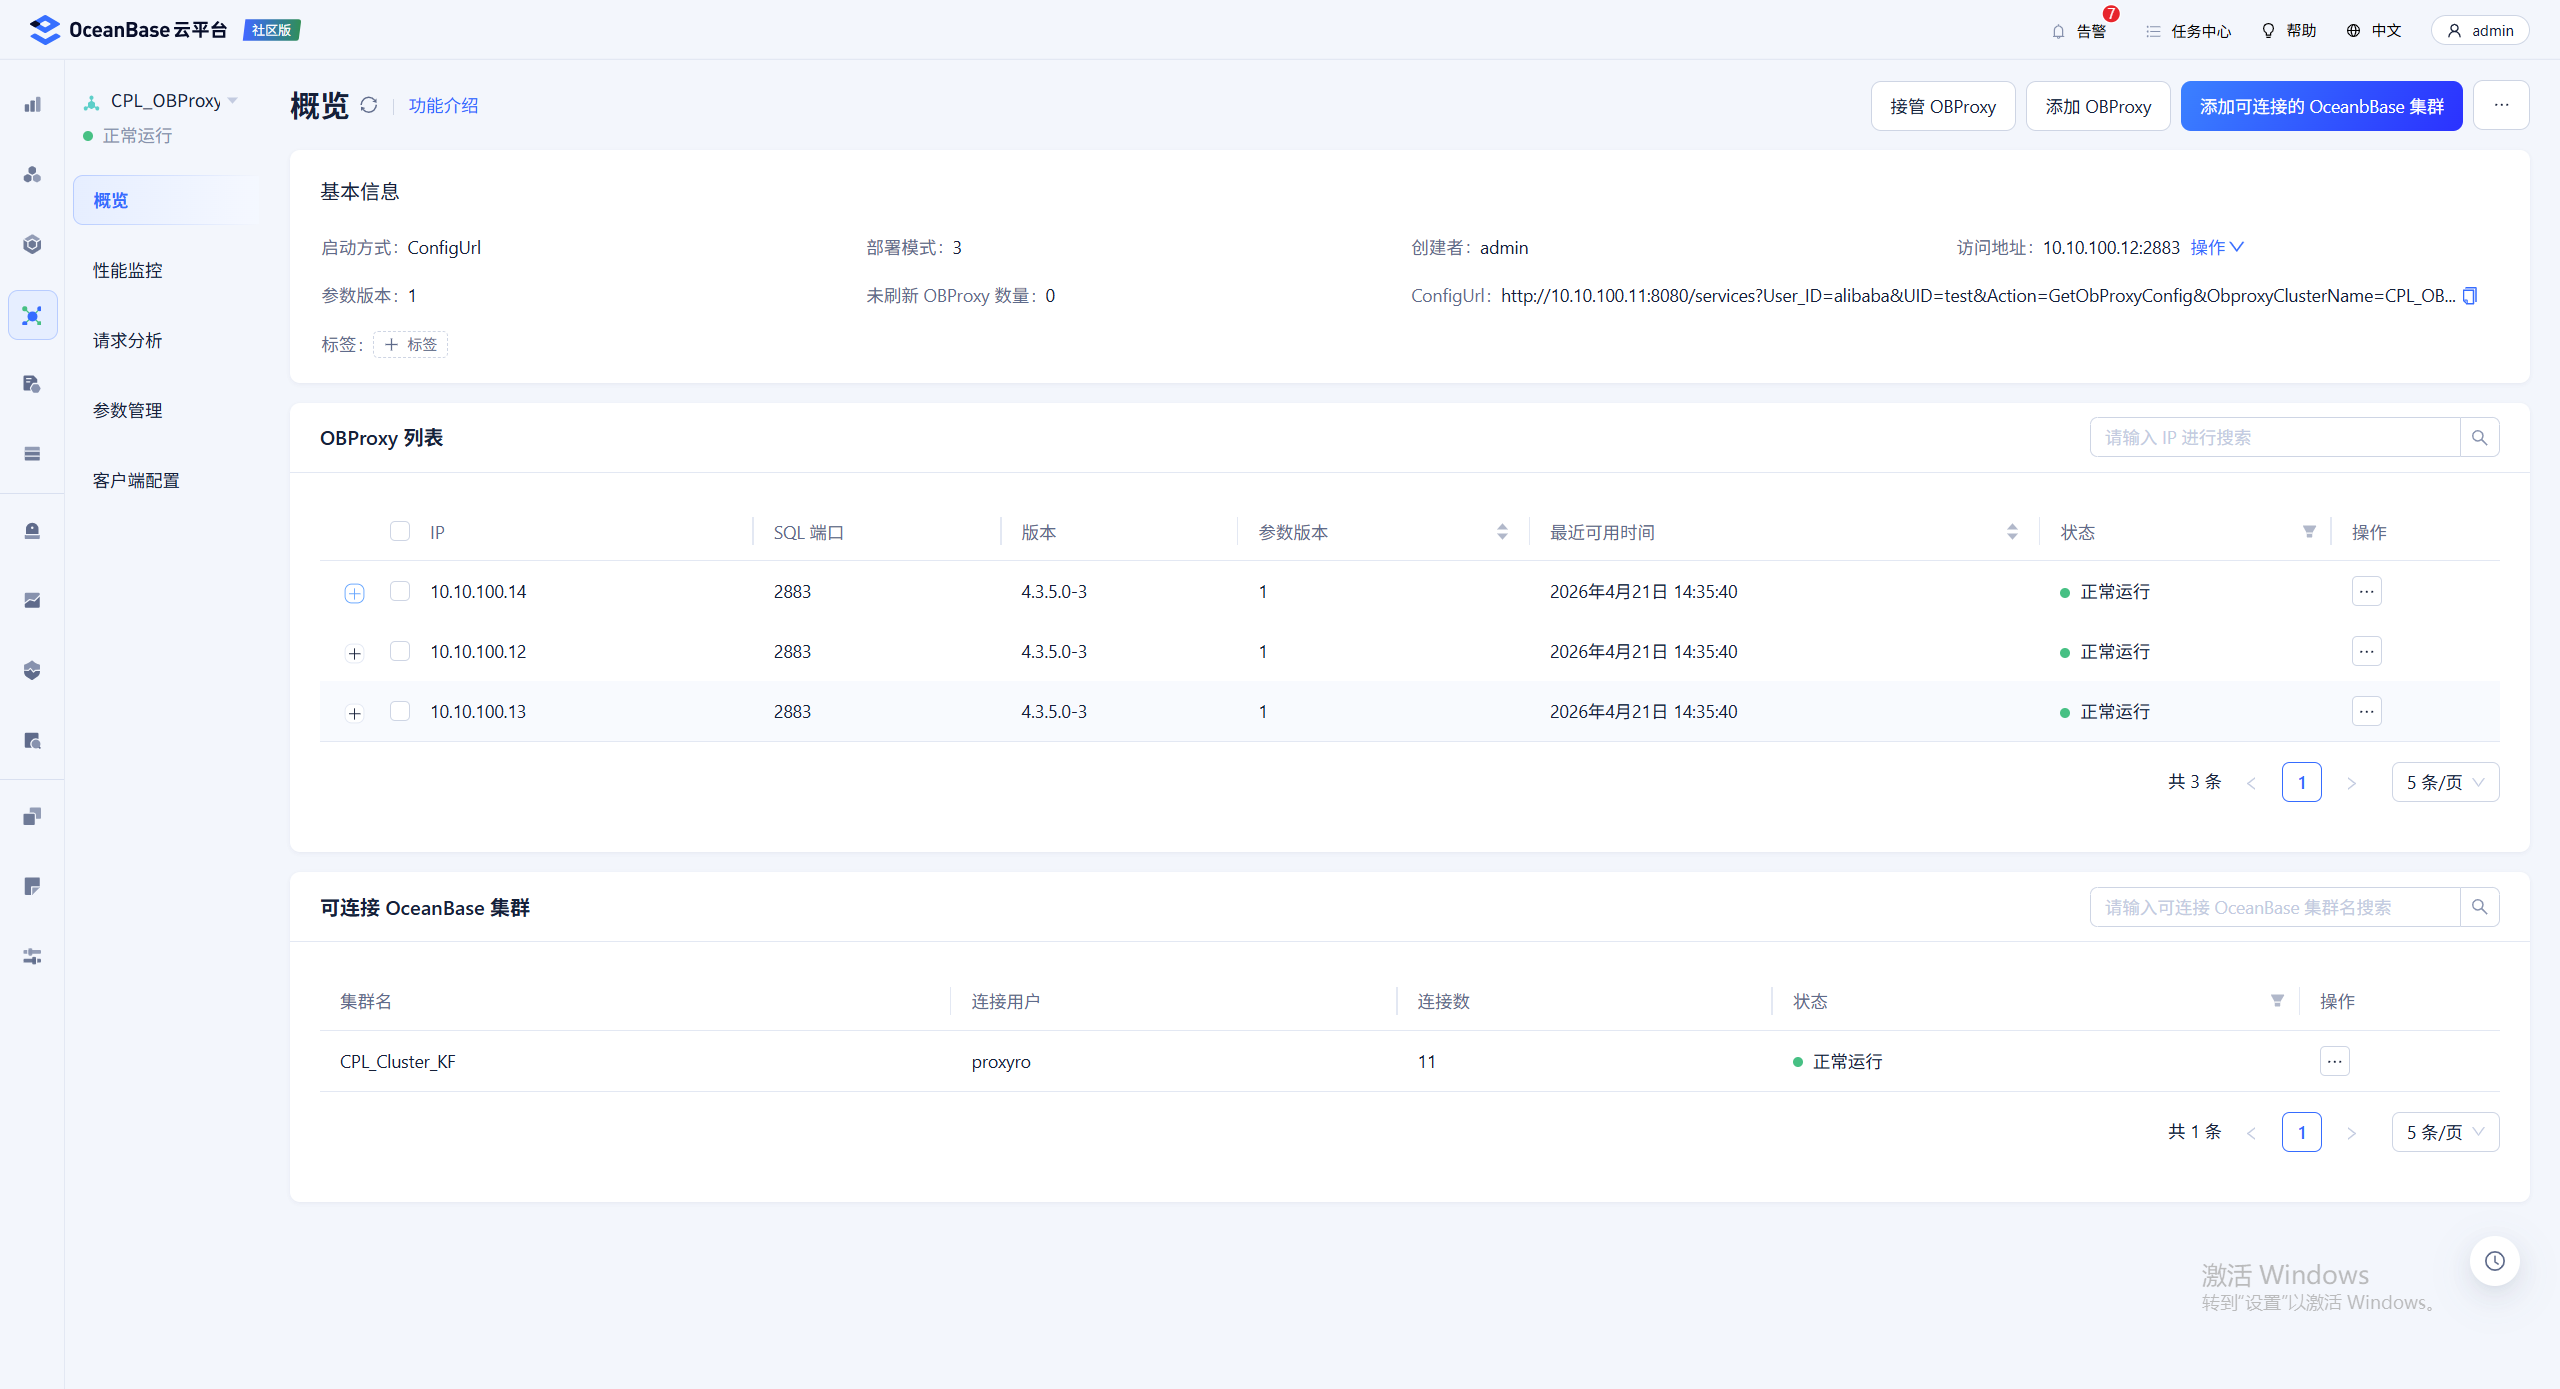Click the refresh icon next to 概览
2560x1389 pixels.
(369, 105)
